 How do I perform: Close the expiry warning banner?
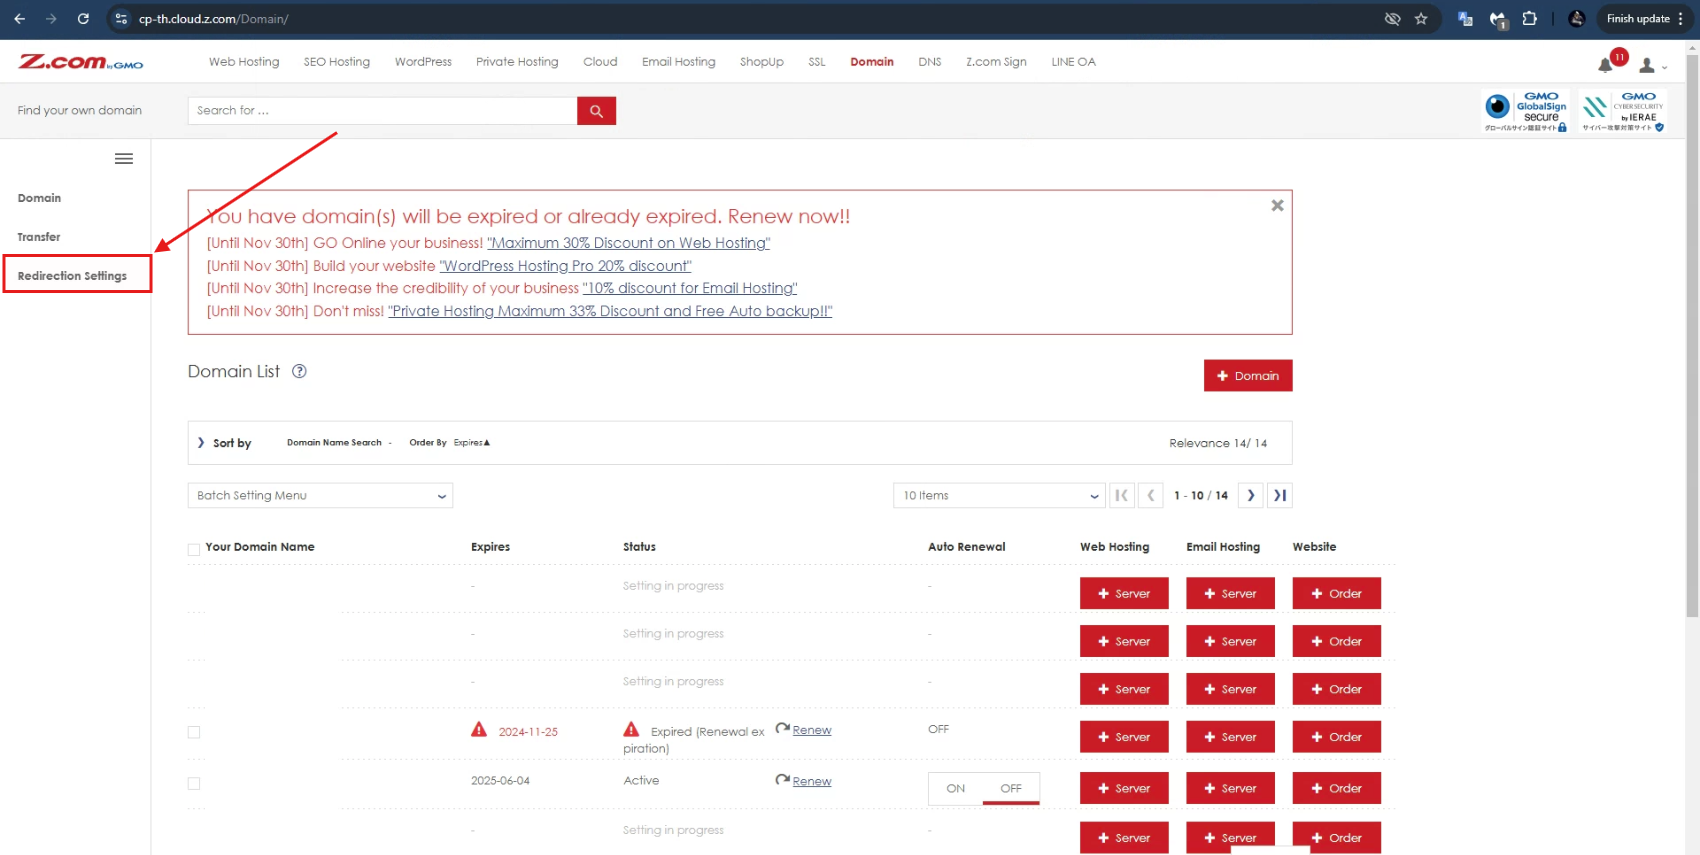(x=1277, y=205)
